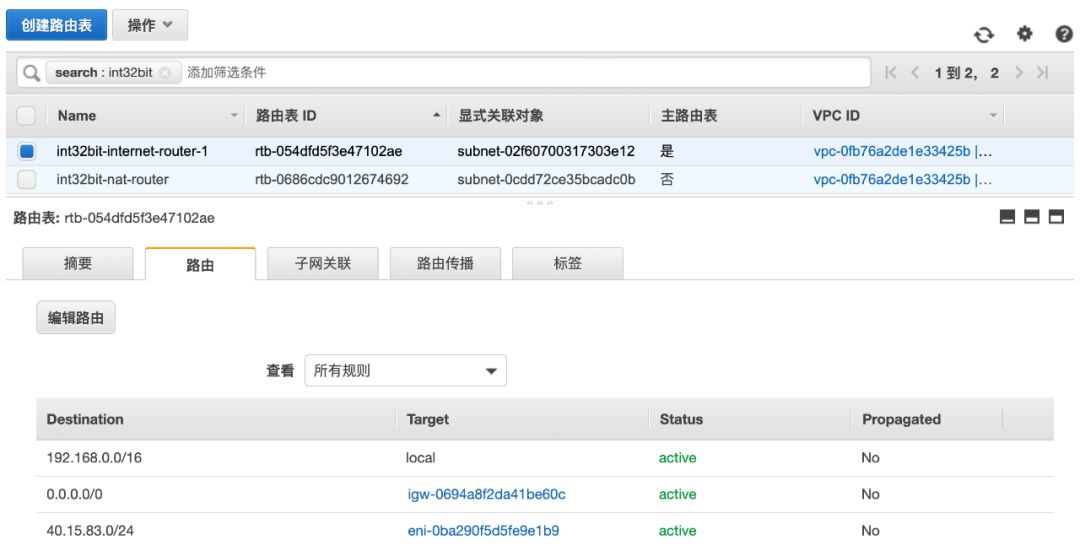
Task: Click the refresh icon
Action: tap(984, 34)
